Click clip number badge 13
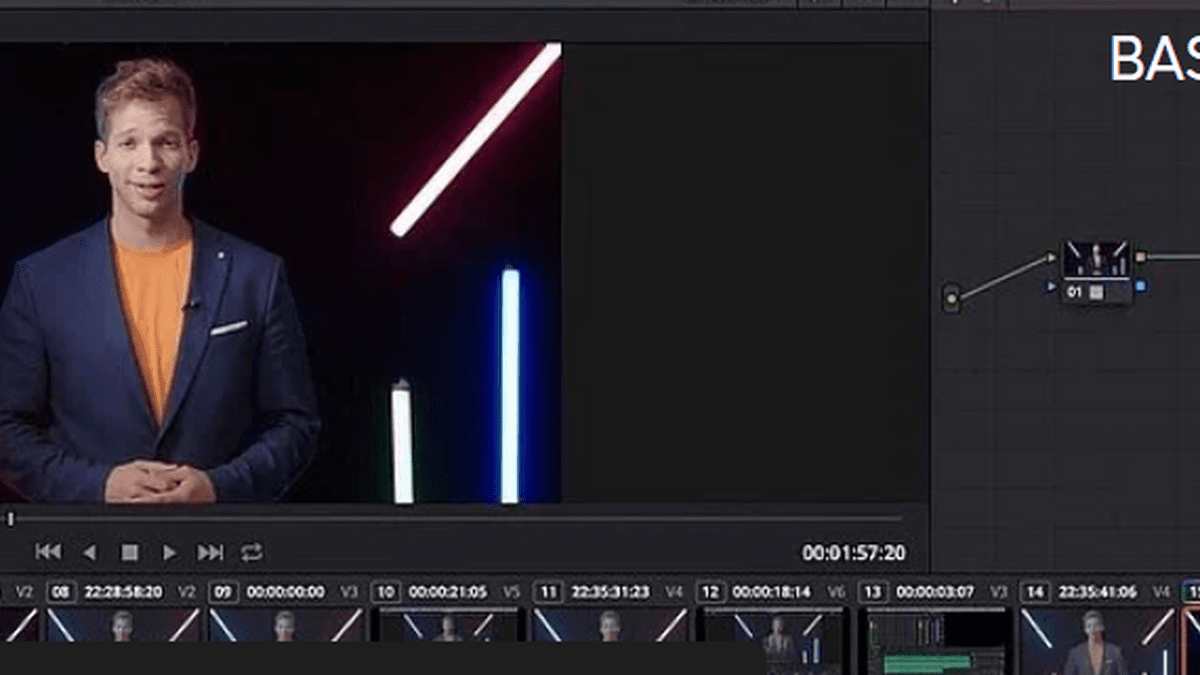1200x675 pixels. coord(872,592)
